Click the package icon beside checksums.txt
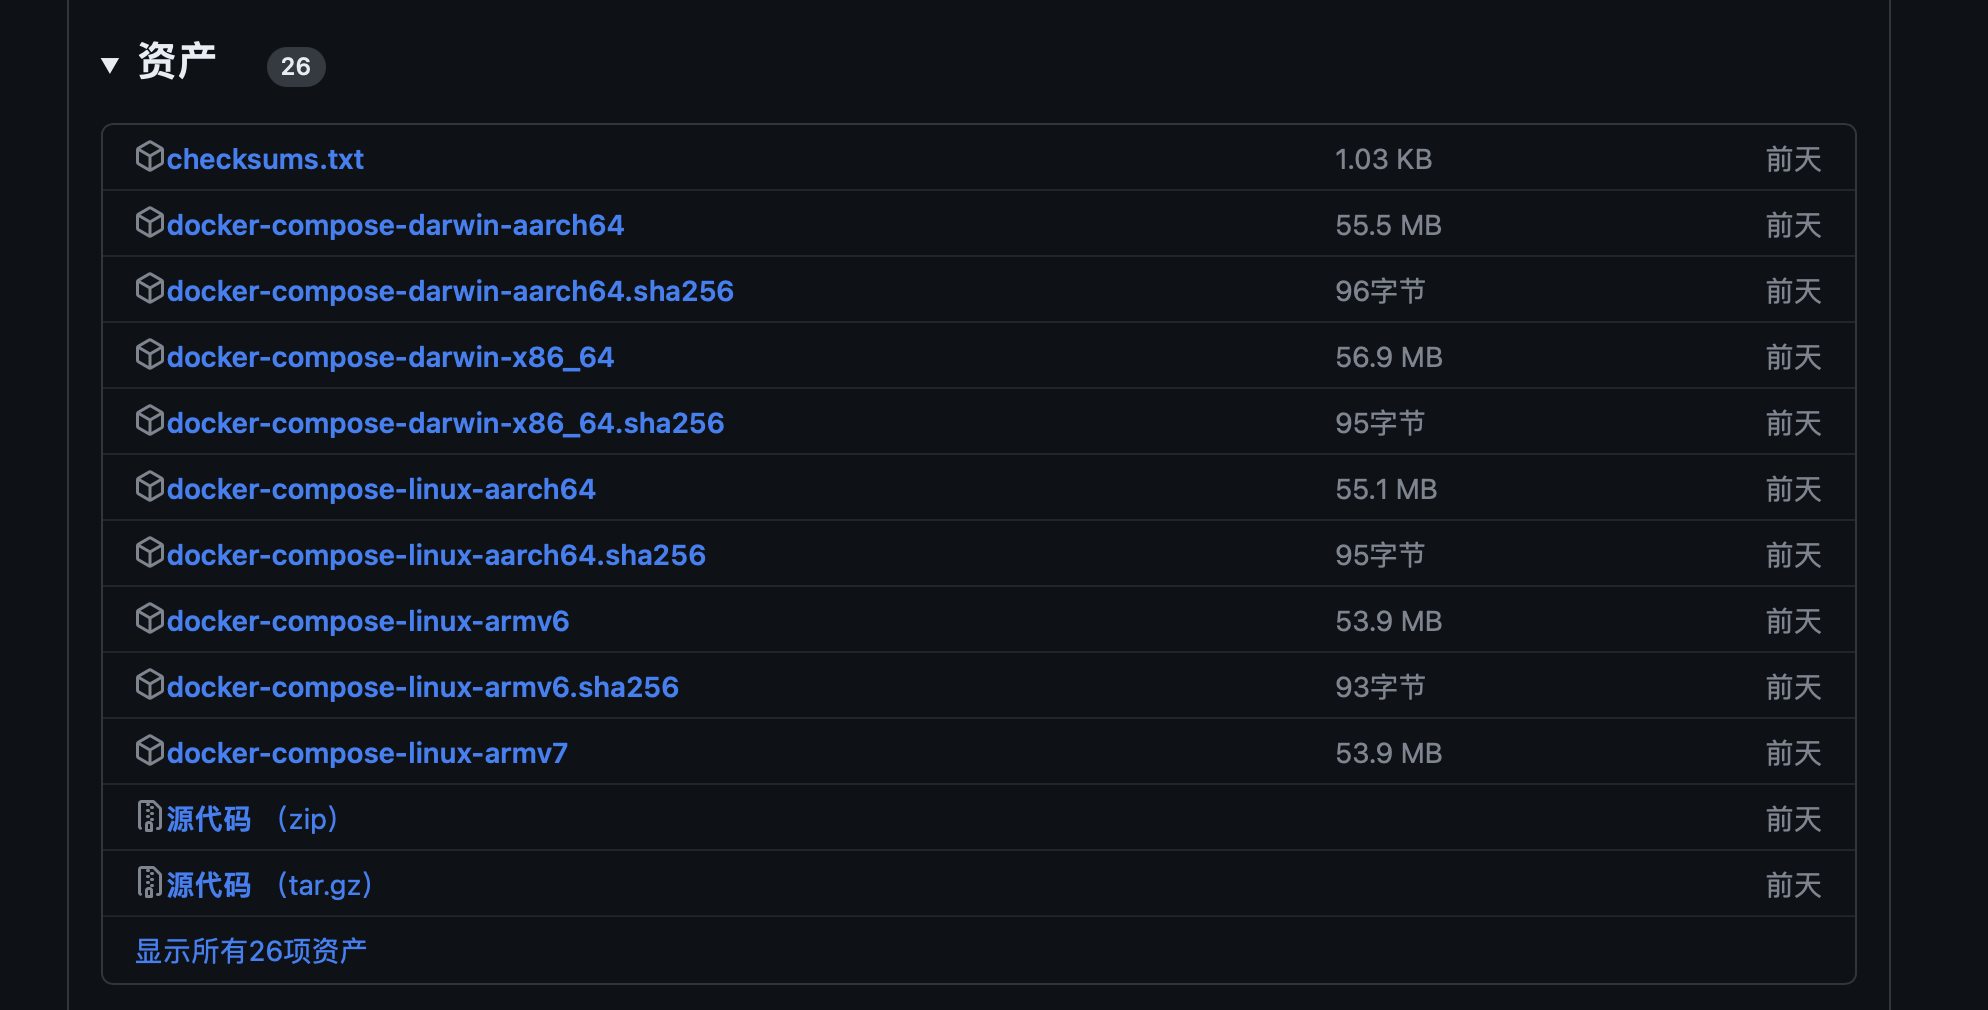1988x1010 pixels. click(149, 157)
